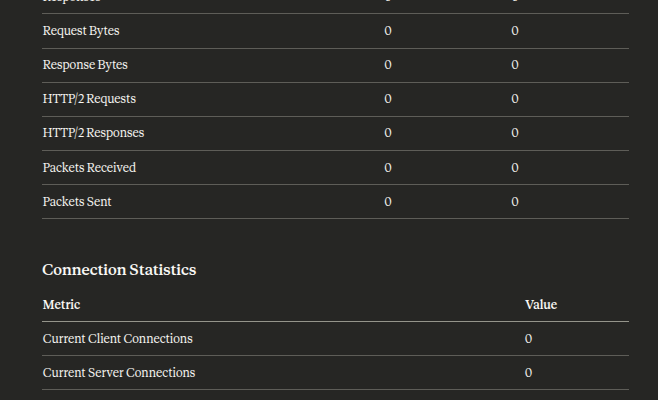Viewport: 658px width, 400px height.
Task: Click the right value in Request Bytes row
Action: [x=515, y=31]
